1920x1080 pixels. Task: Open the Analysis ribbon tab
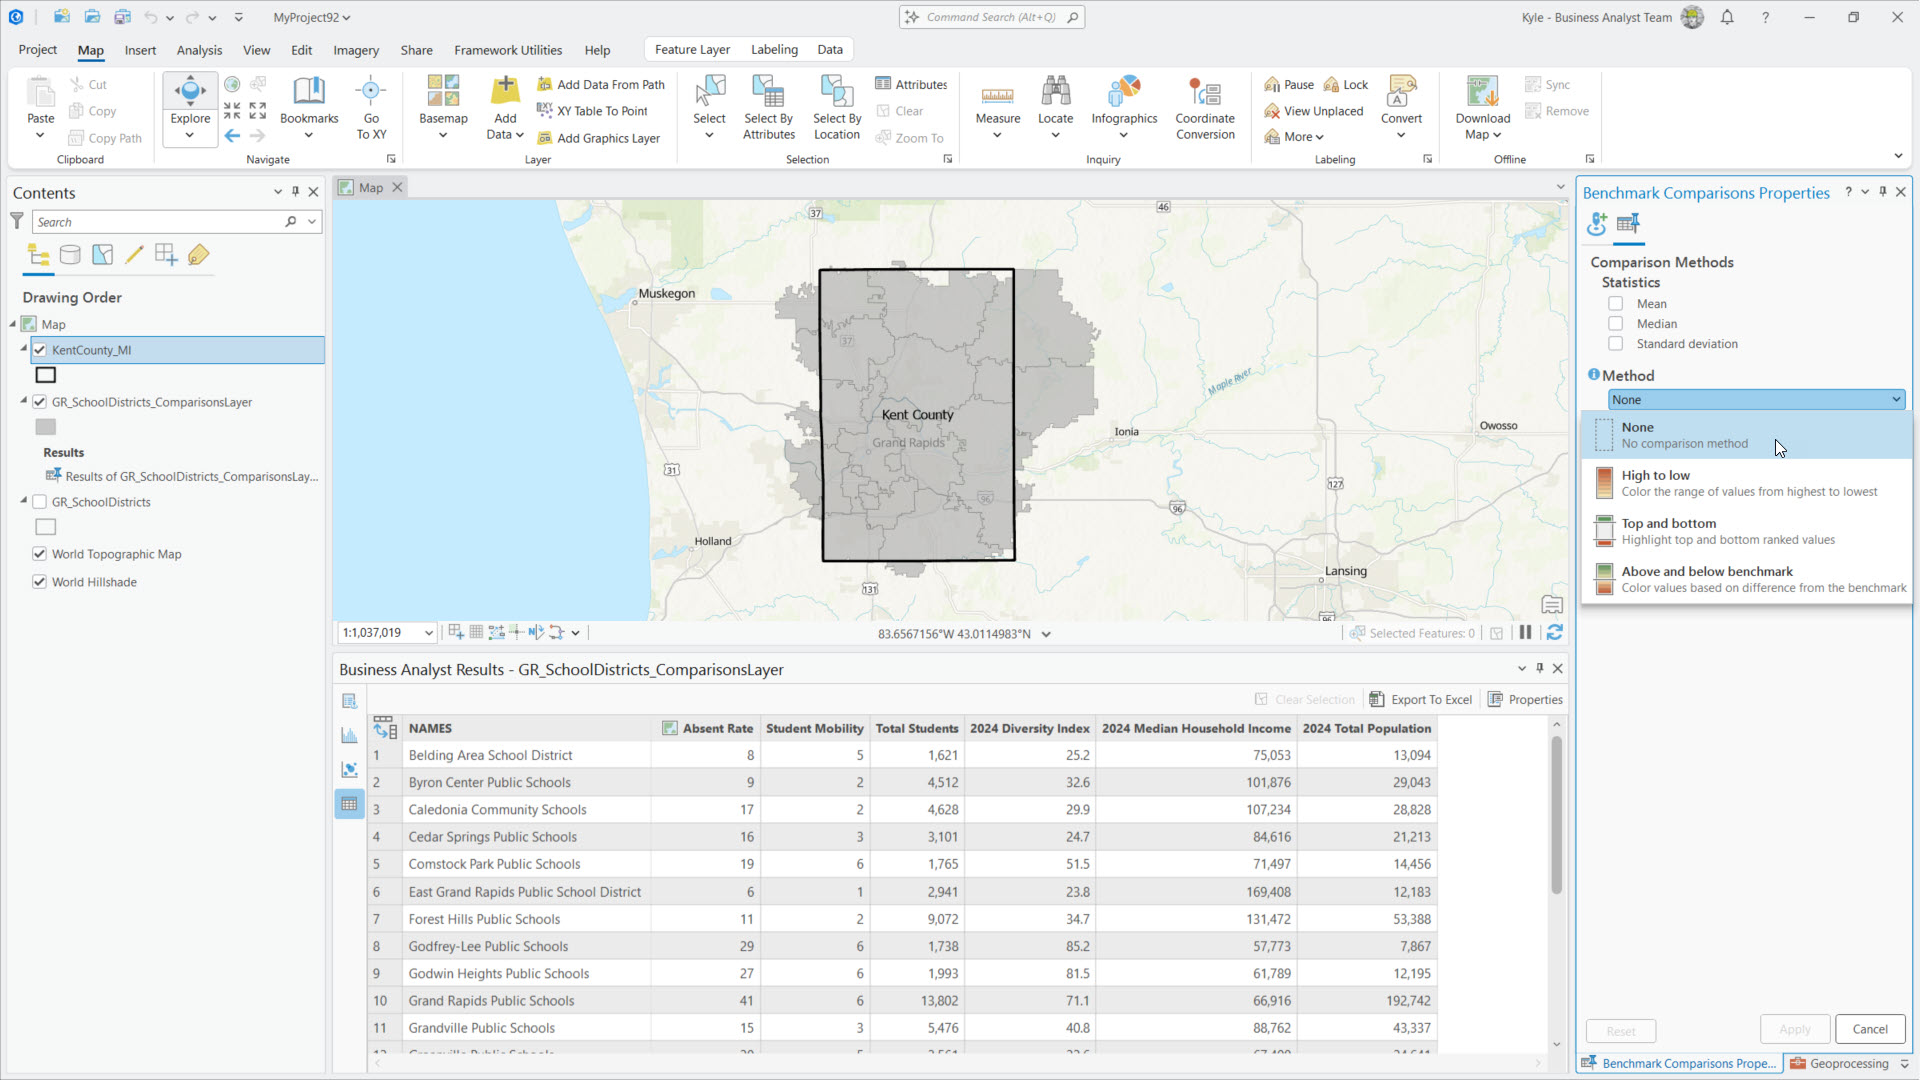coord(199,50)
